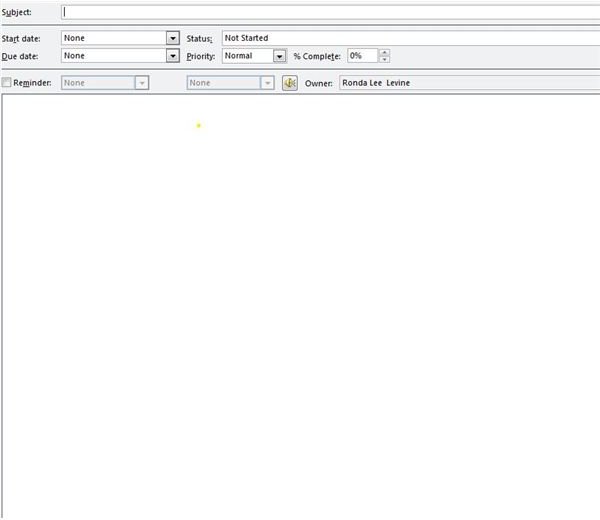Expand the Priority dropdown arrow

(x=280, y=56)
